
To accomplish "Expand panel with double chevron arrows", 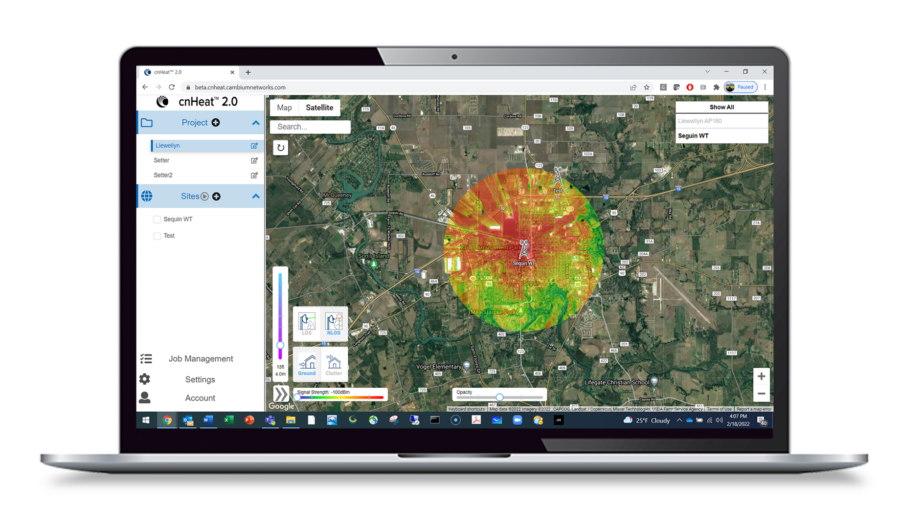I will [281, 394].
